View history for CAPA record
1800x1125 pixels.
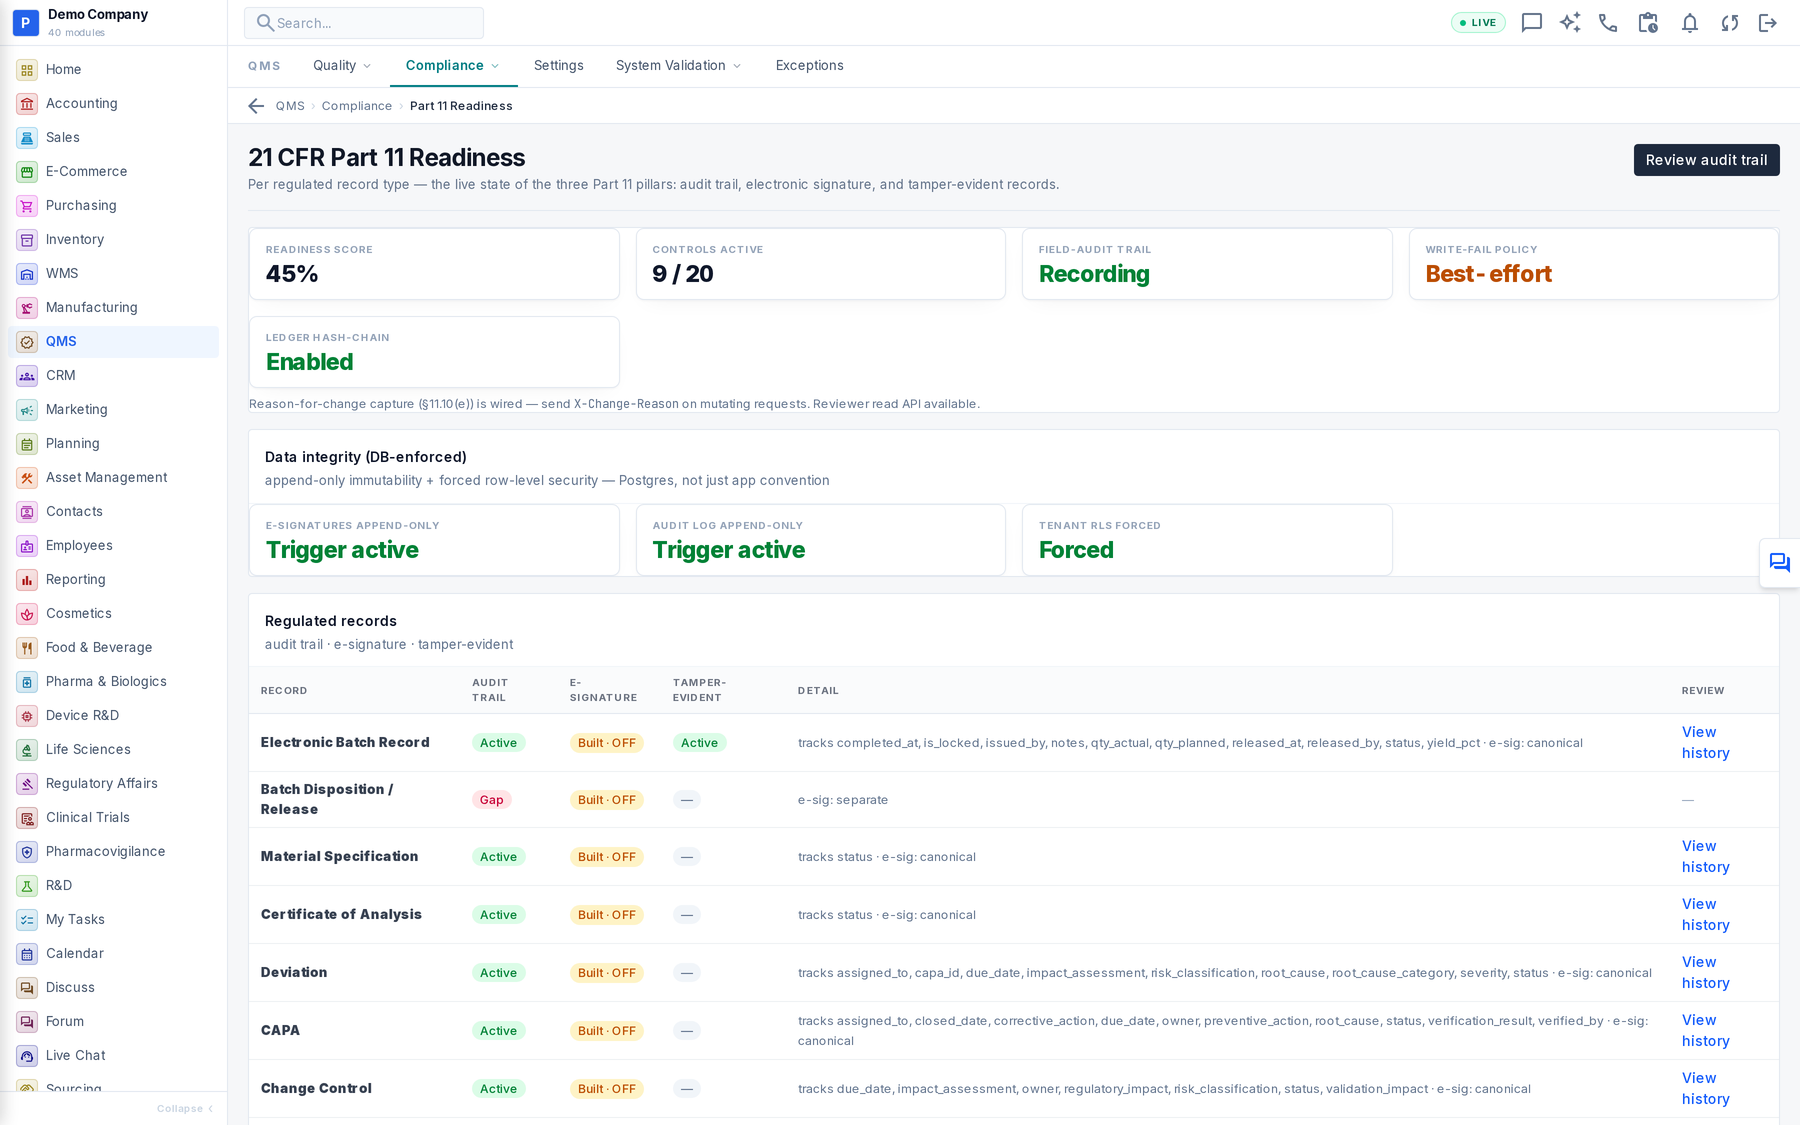tap(1706, 1031)
